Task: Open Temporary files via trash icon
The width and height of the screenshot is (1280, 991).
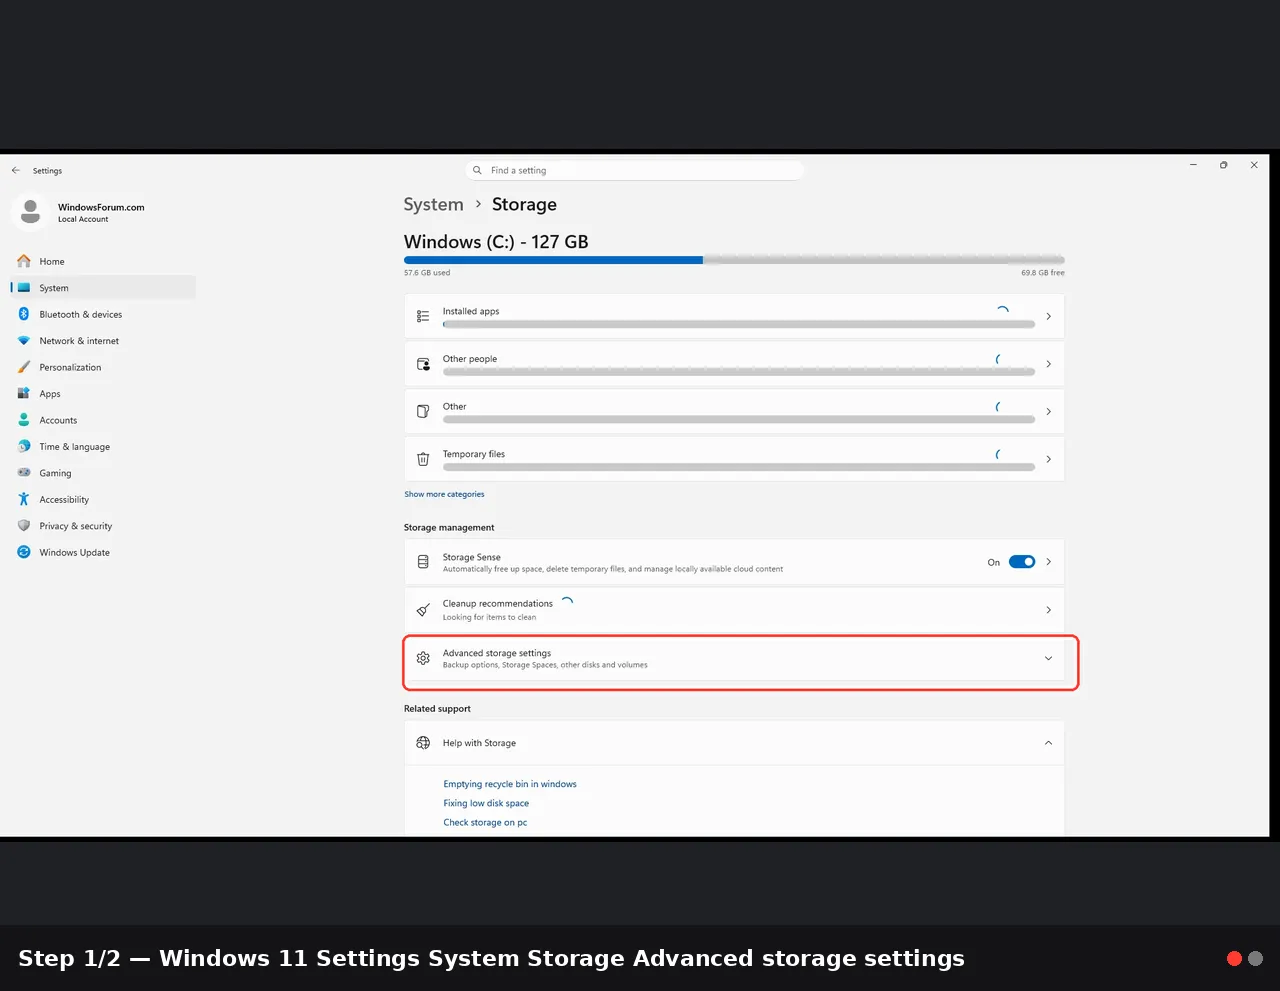Action: [x=423, y=459]
